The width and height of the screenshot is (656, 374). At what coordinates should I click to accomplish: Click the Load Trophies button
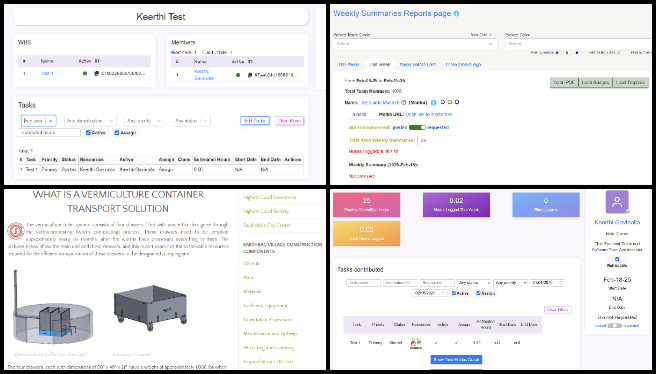pos(630,82)
